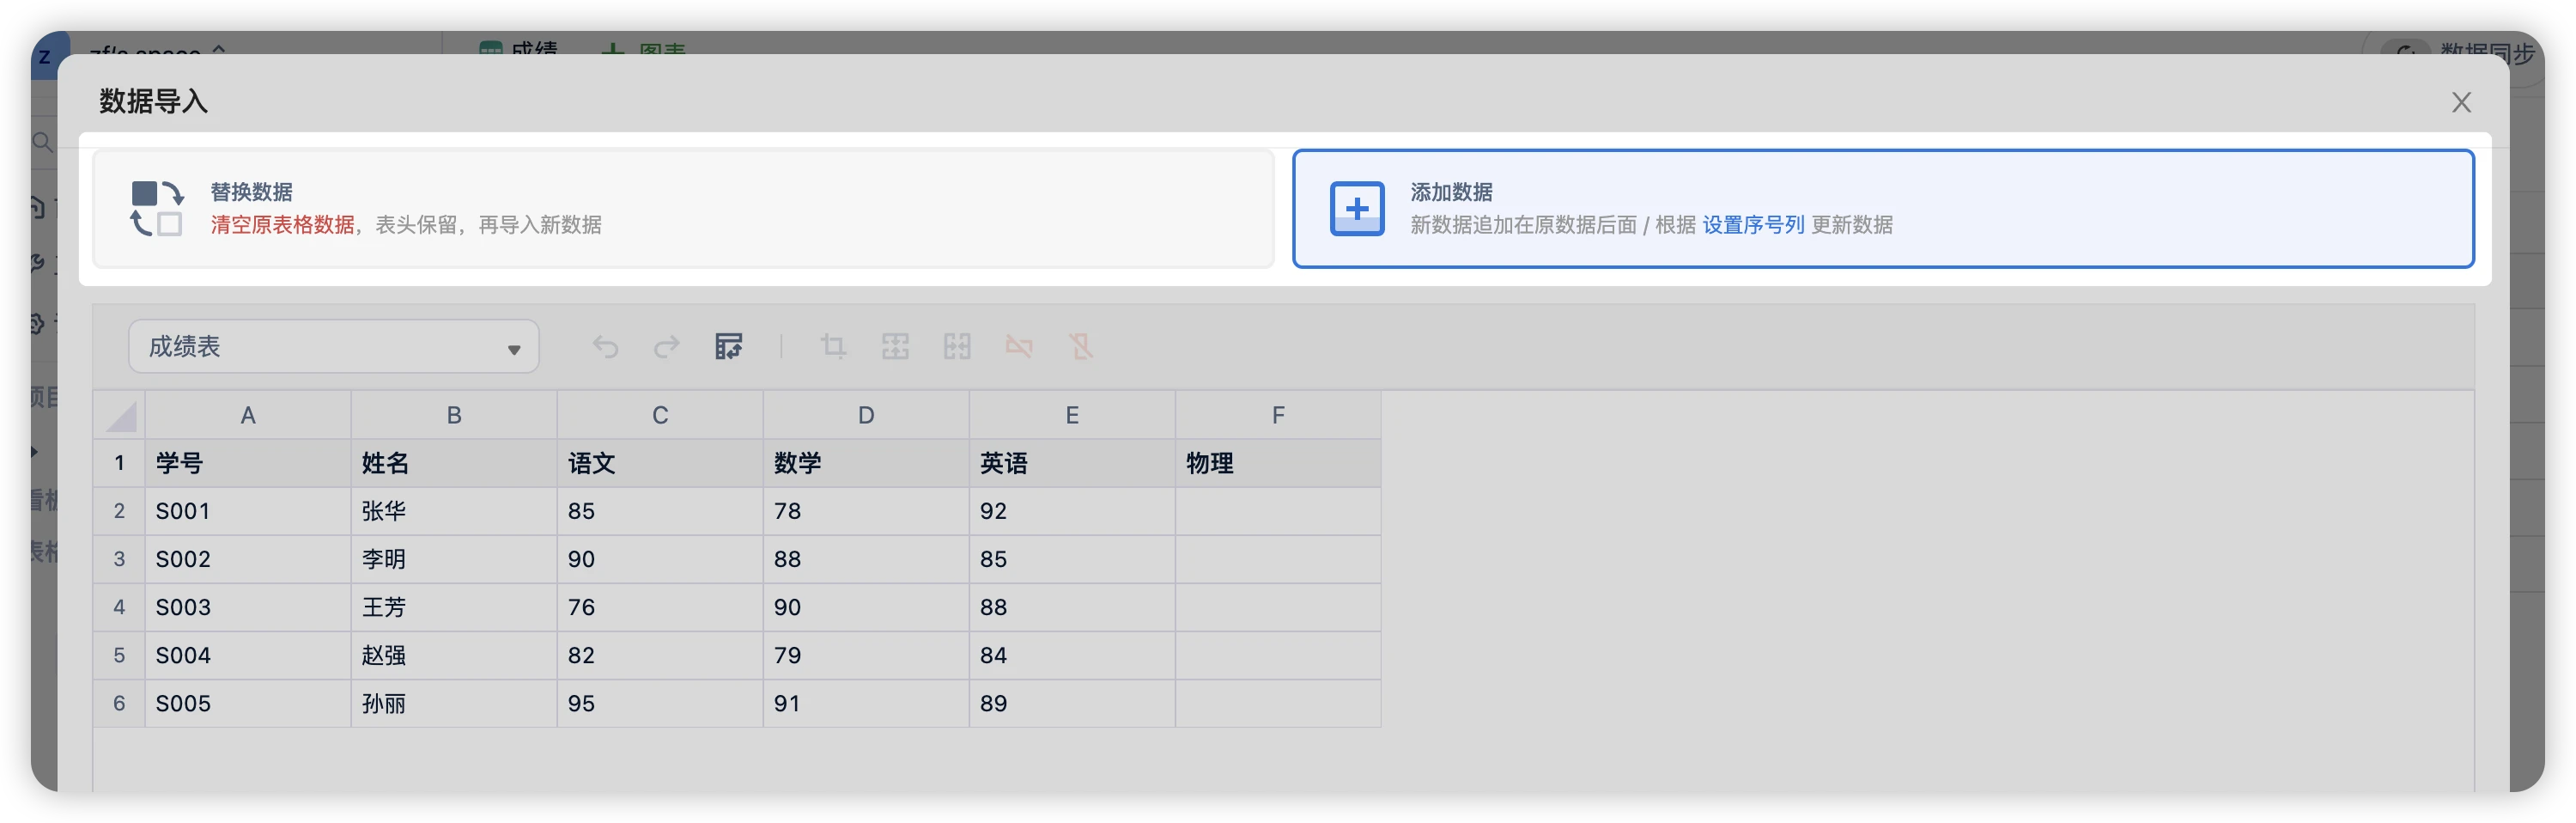Click cell S003

(248, 607)
